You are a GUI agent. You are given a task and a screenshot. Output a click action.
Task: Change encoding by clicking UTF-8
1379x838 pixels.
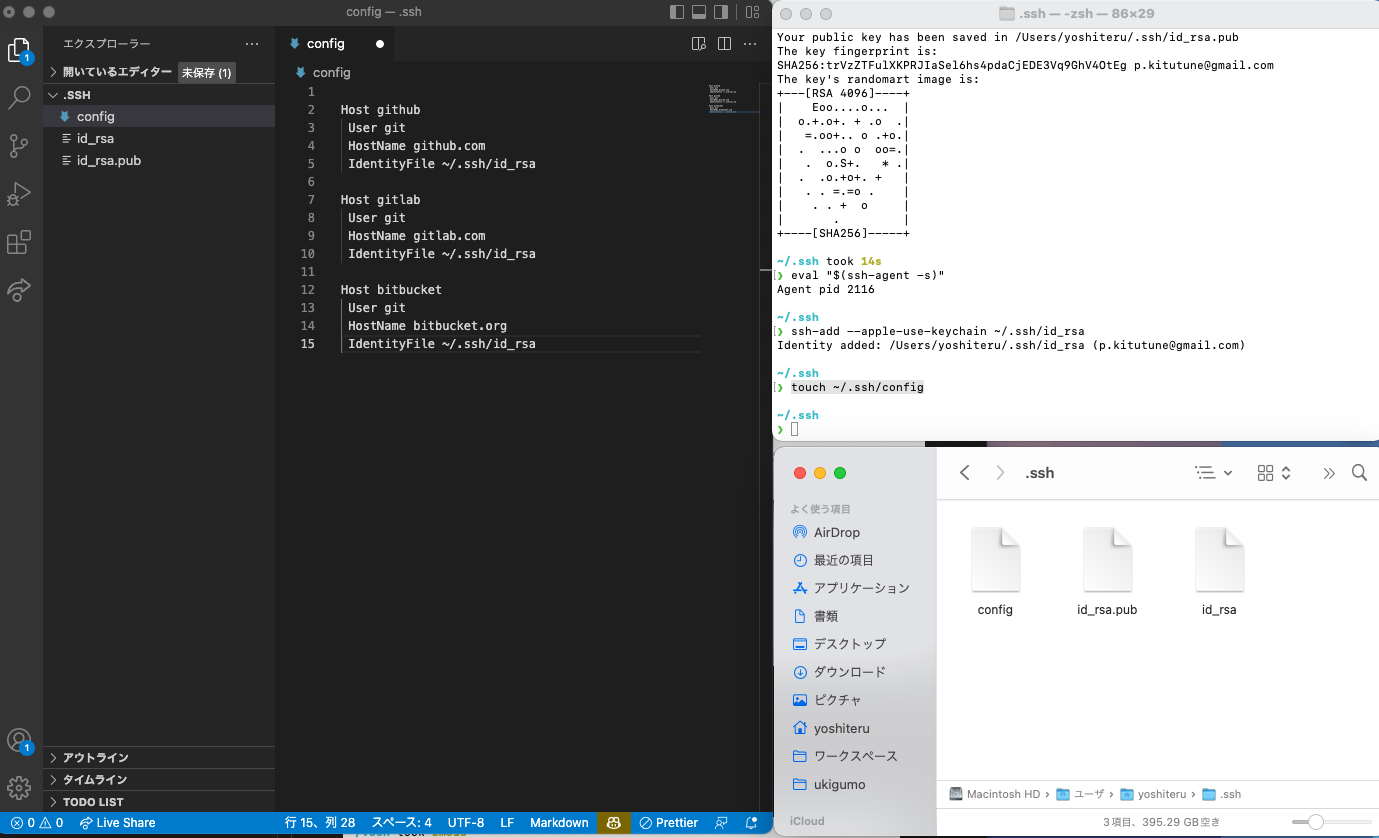point(465,822)
